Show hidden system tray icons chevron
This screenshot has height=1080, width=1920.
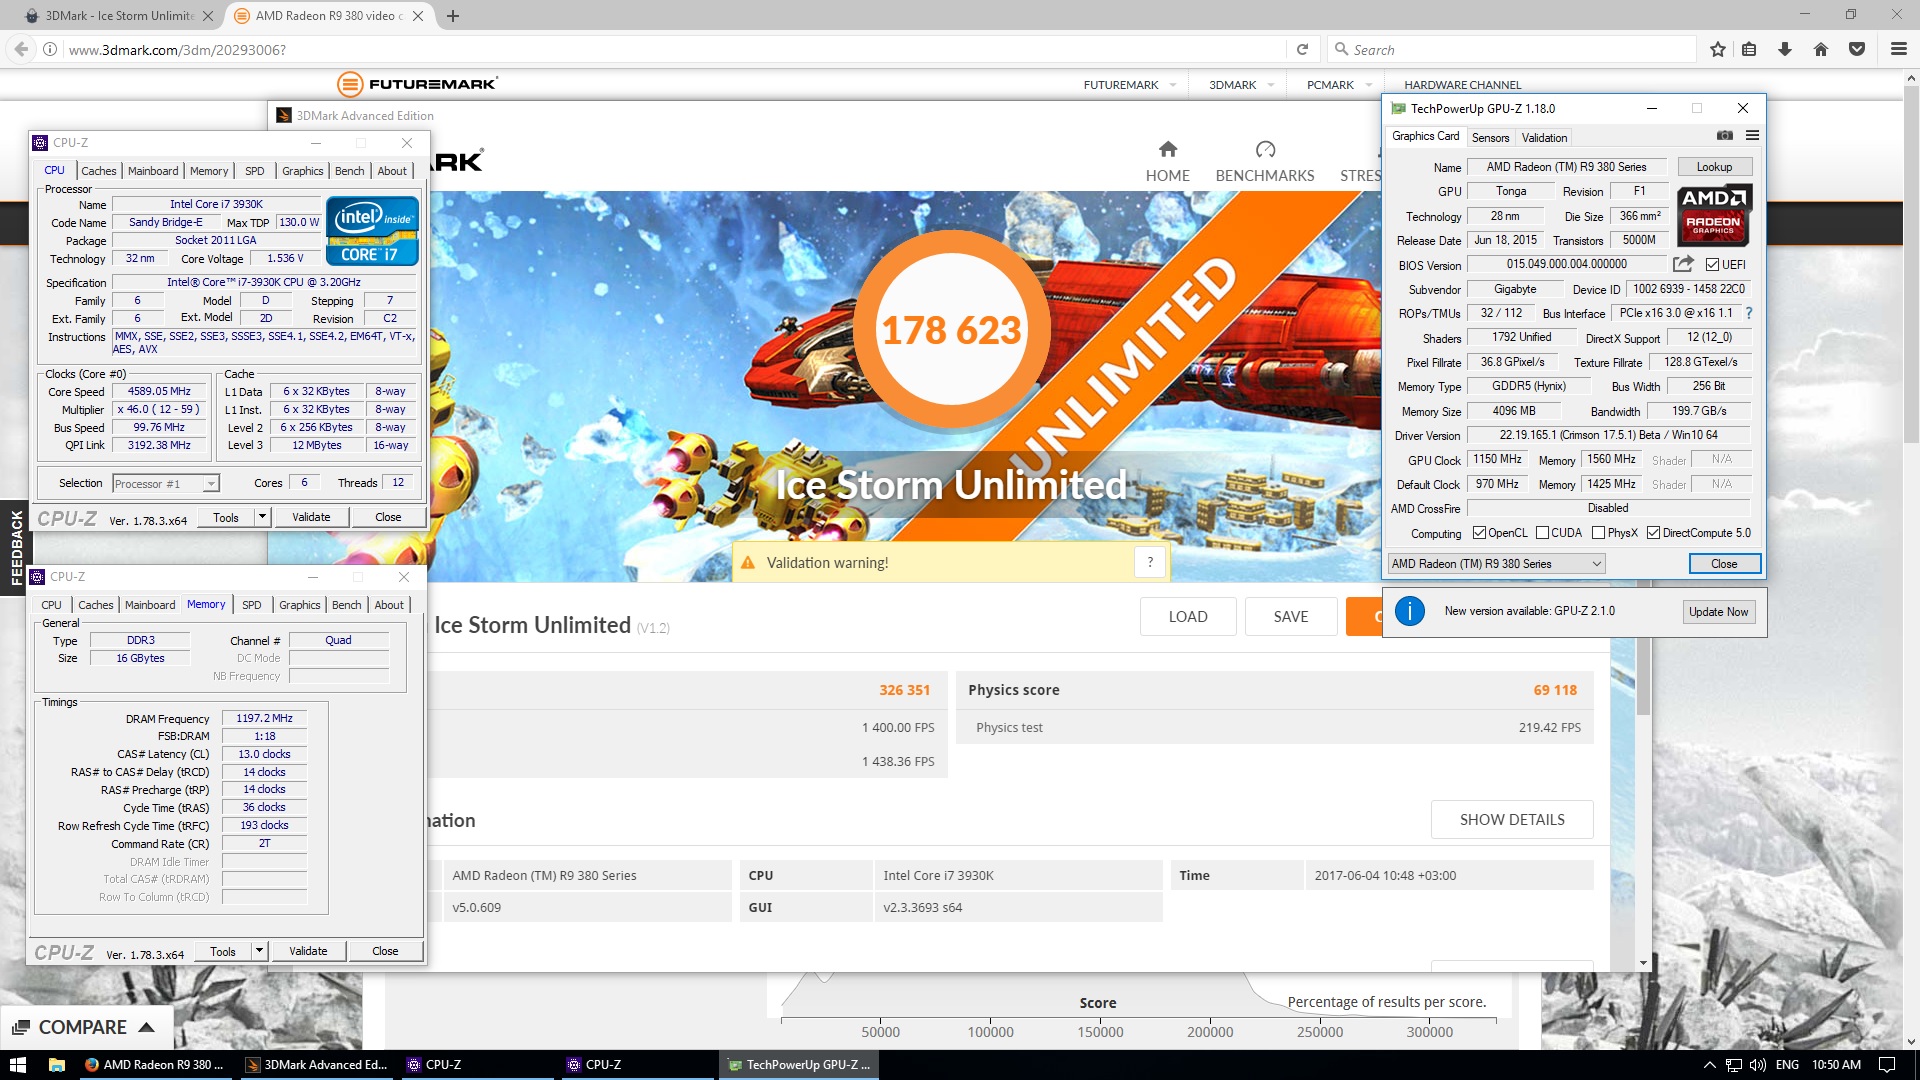tap(1709, 1064)
